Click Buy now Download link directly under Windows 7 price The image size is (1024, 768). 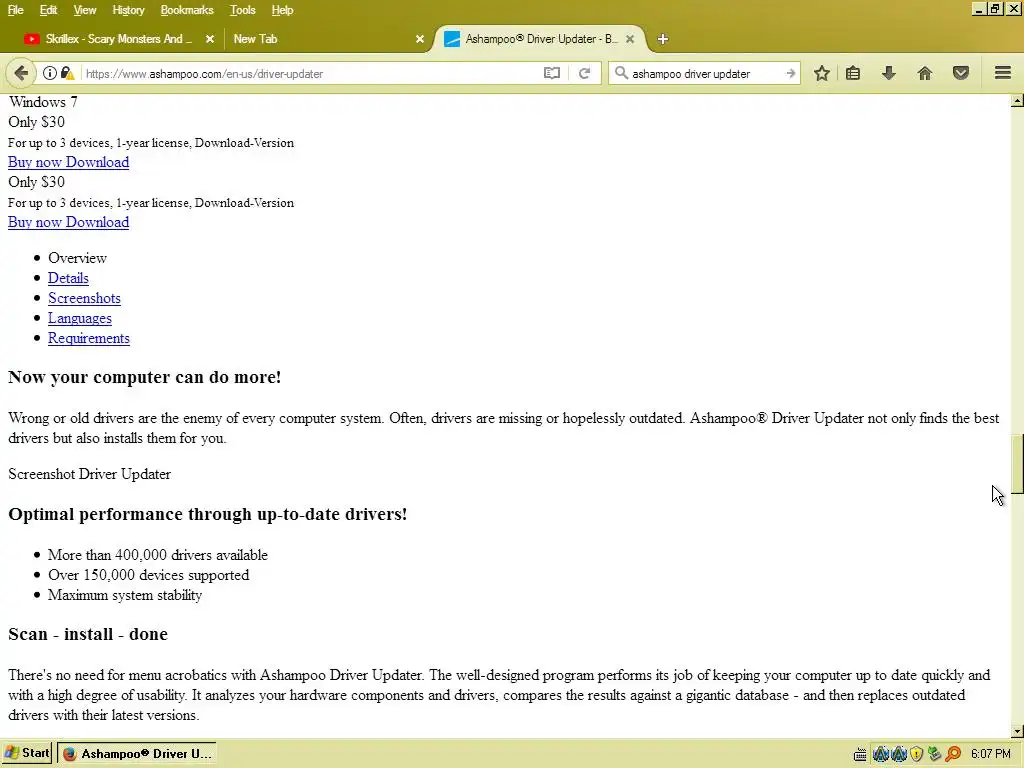69,162
